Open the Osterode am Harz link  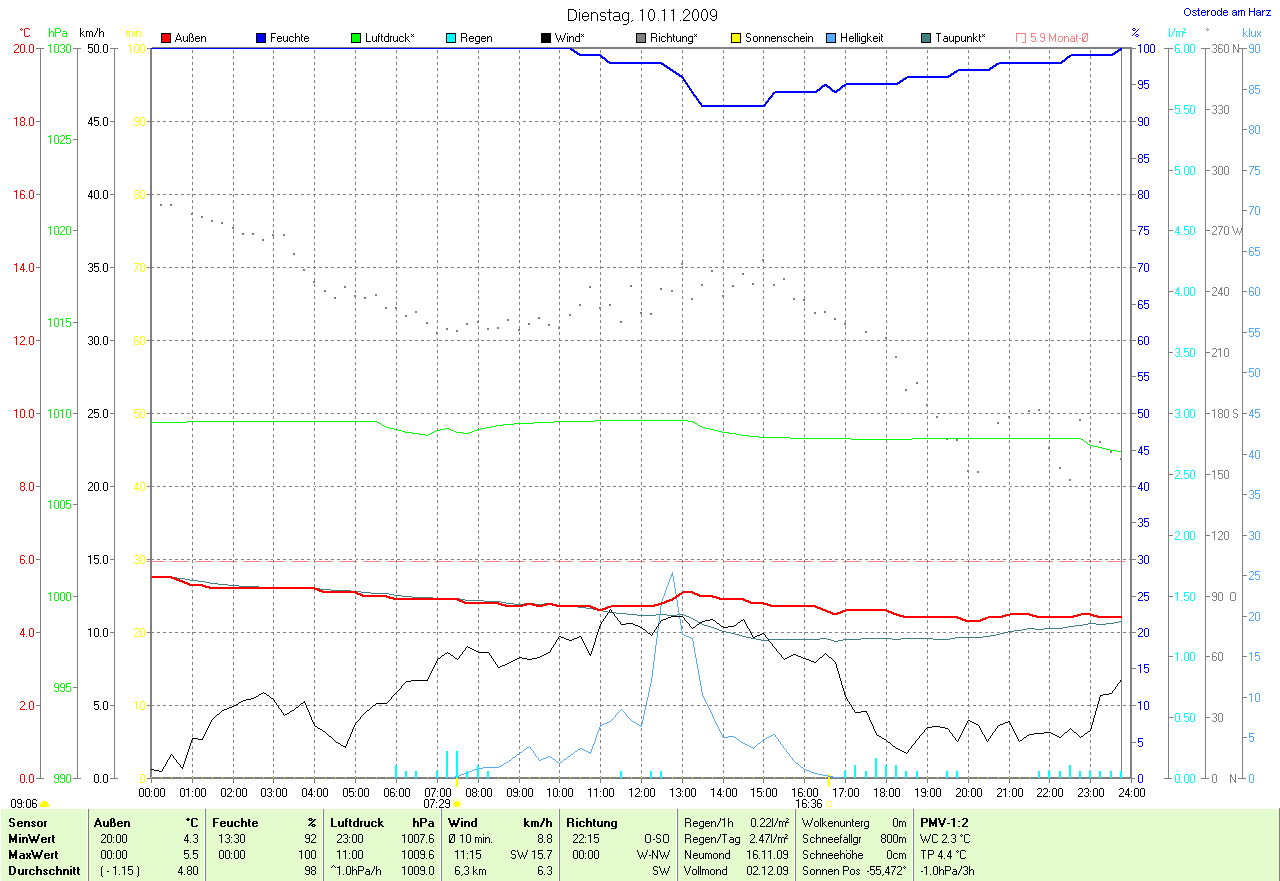(1229, 13)
